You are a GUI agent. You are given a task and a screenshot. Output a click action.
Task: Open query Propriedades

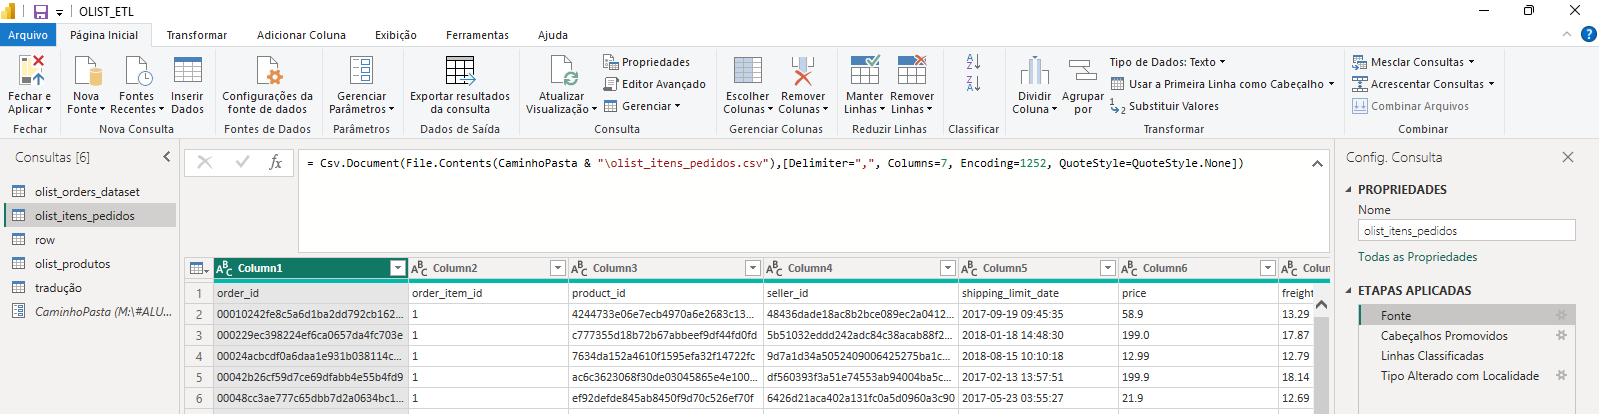pyautogui.click(x=647, y=62)
